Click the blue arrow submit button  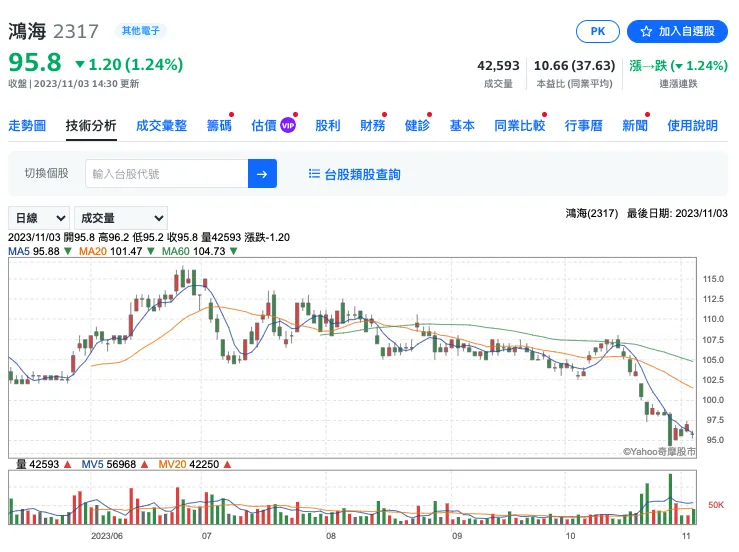point(262,174)
